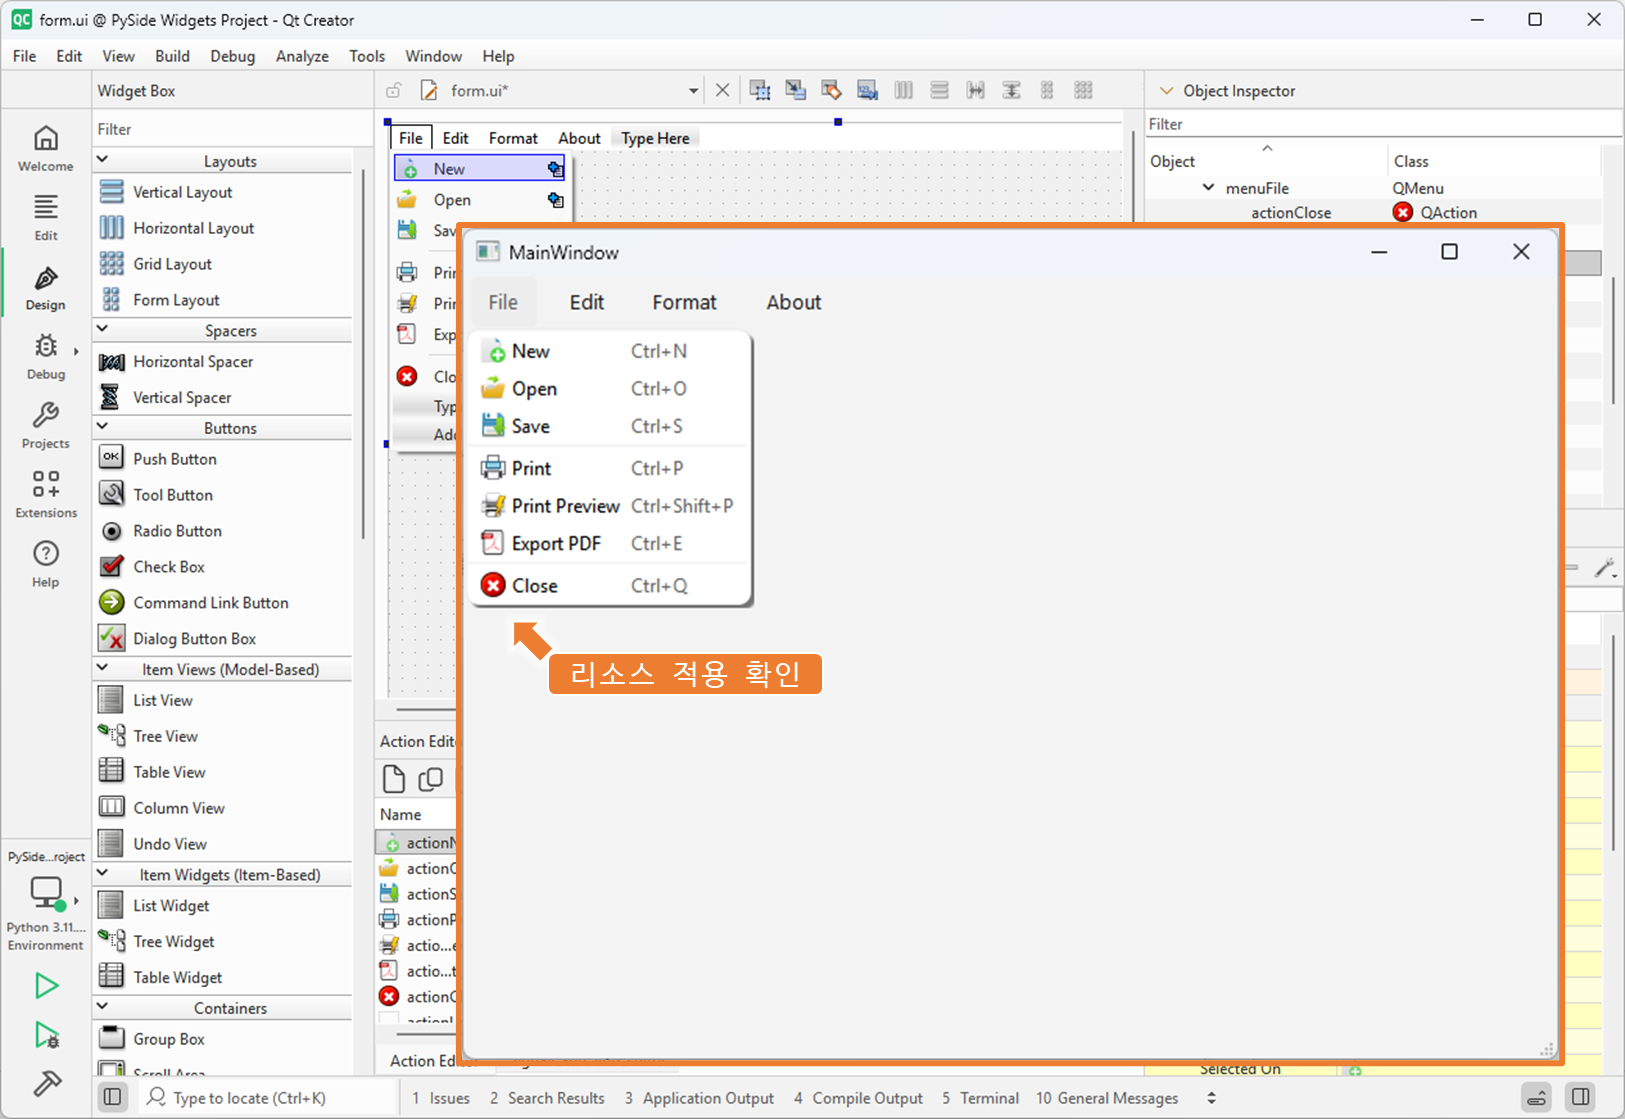This screenshot has height=1119, width=1625.
Task: Click Widget Box Filter field
Action: point(232,129)
